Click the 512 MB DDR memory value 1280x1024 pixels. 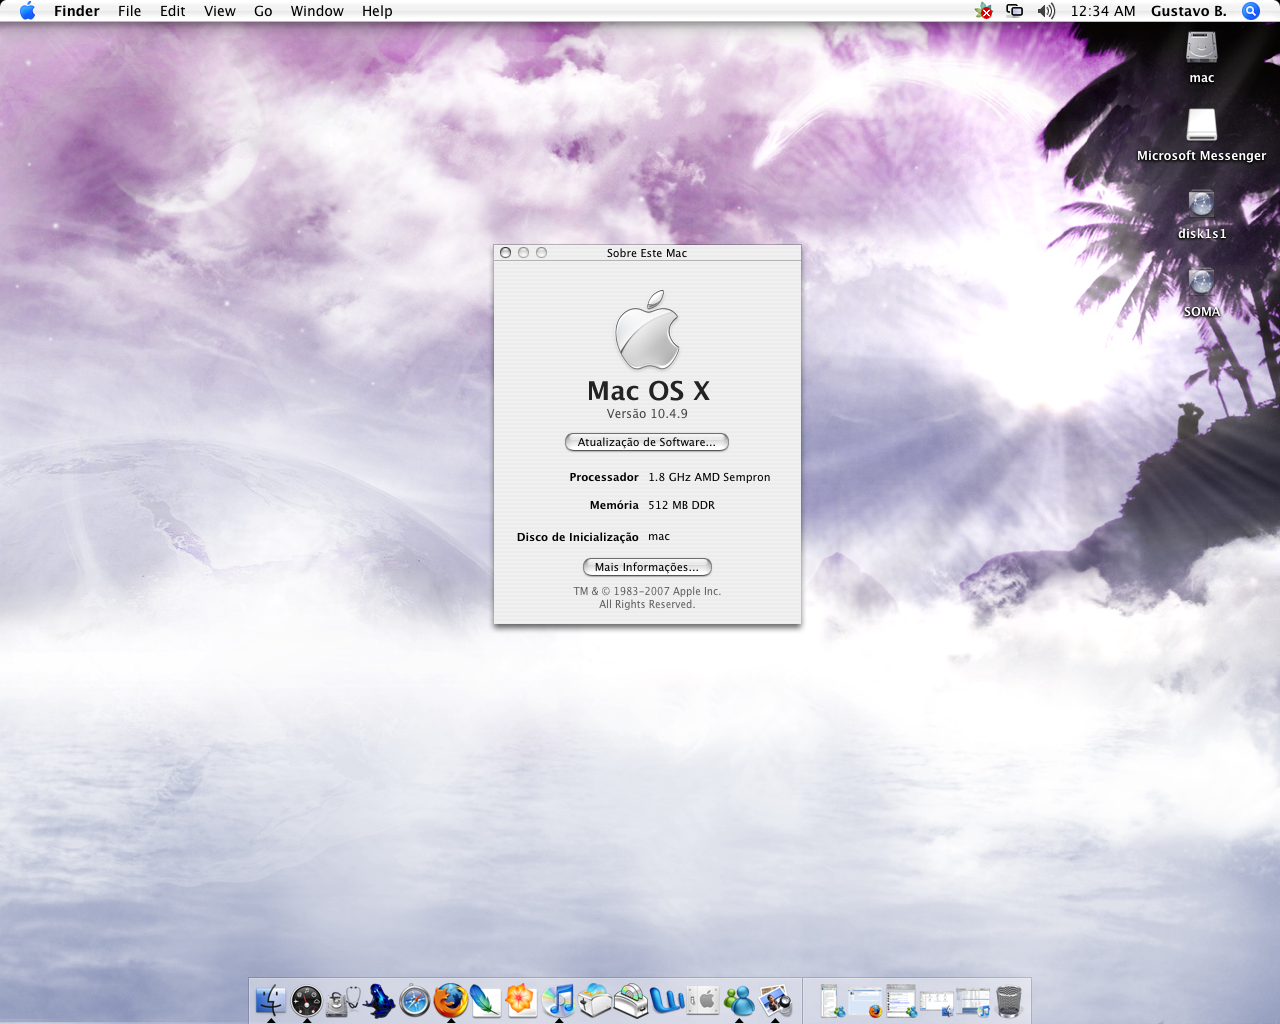click(x=681, y=505)
